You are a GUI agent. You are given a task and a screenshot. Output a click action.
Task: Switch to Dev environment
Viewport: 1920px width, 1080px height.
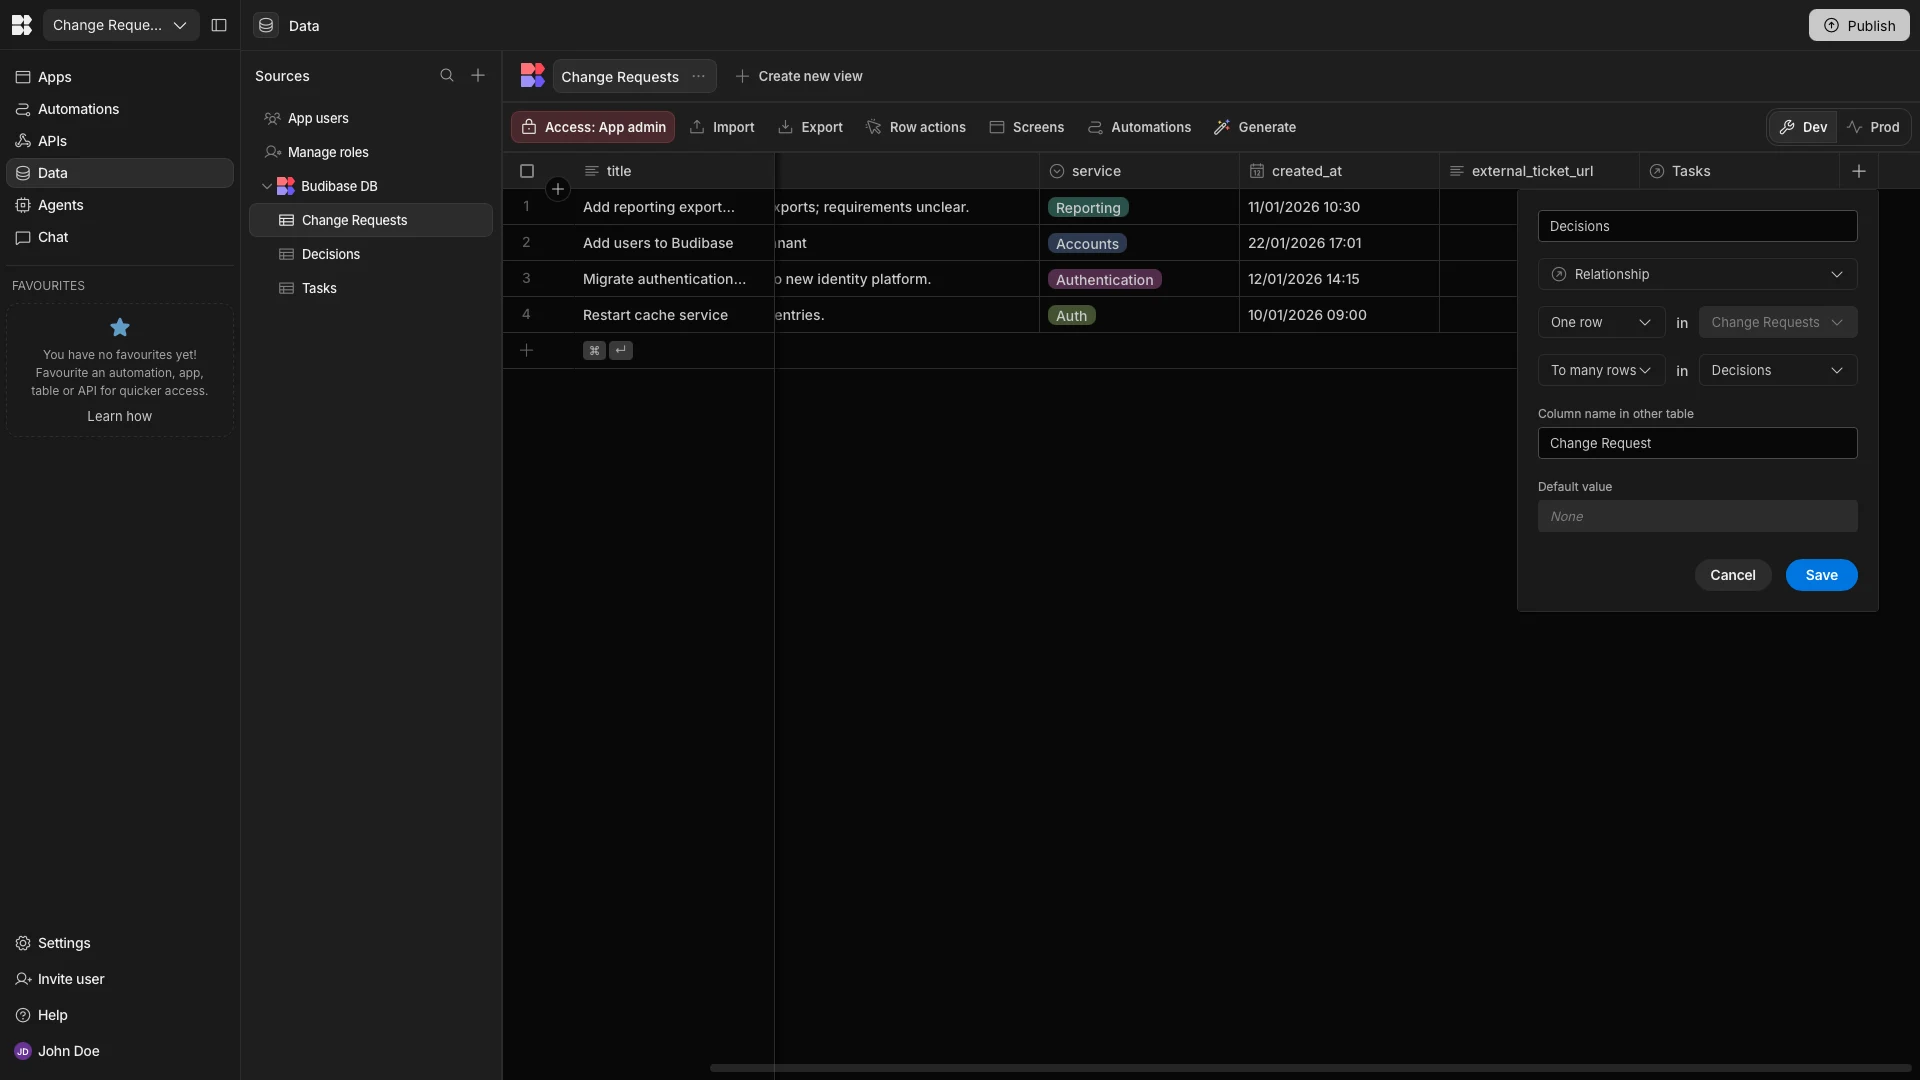tap(1803, 127)
